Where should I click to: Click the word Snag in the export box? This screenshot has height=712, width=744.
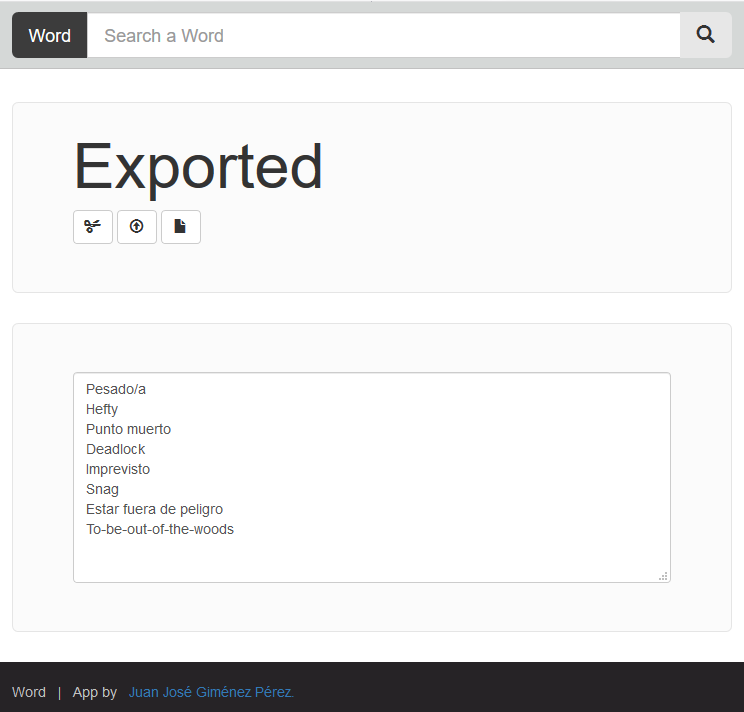coord(102,489)
